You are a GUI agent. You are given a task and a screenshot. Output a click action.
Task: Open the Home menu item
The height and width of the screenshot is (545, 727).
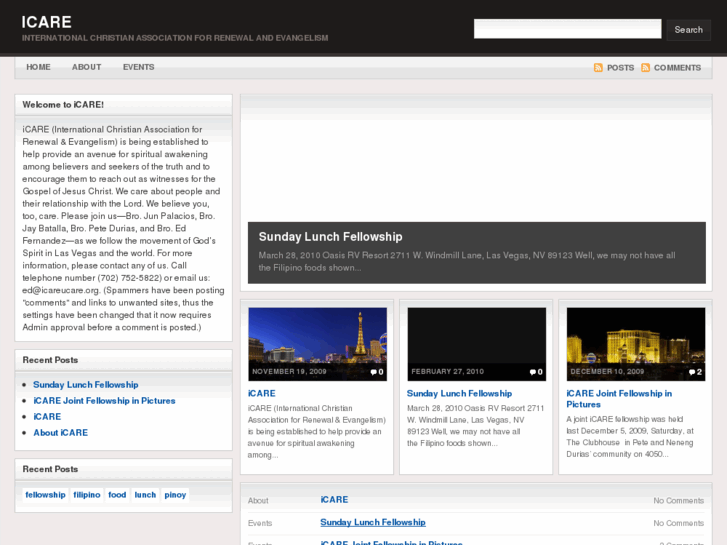(38, 67)
